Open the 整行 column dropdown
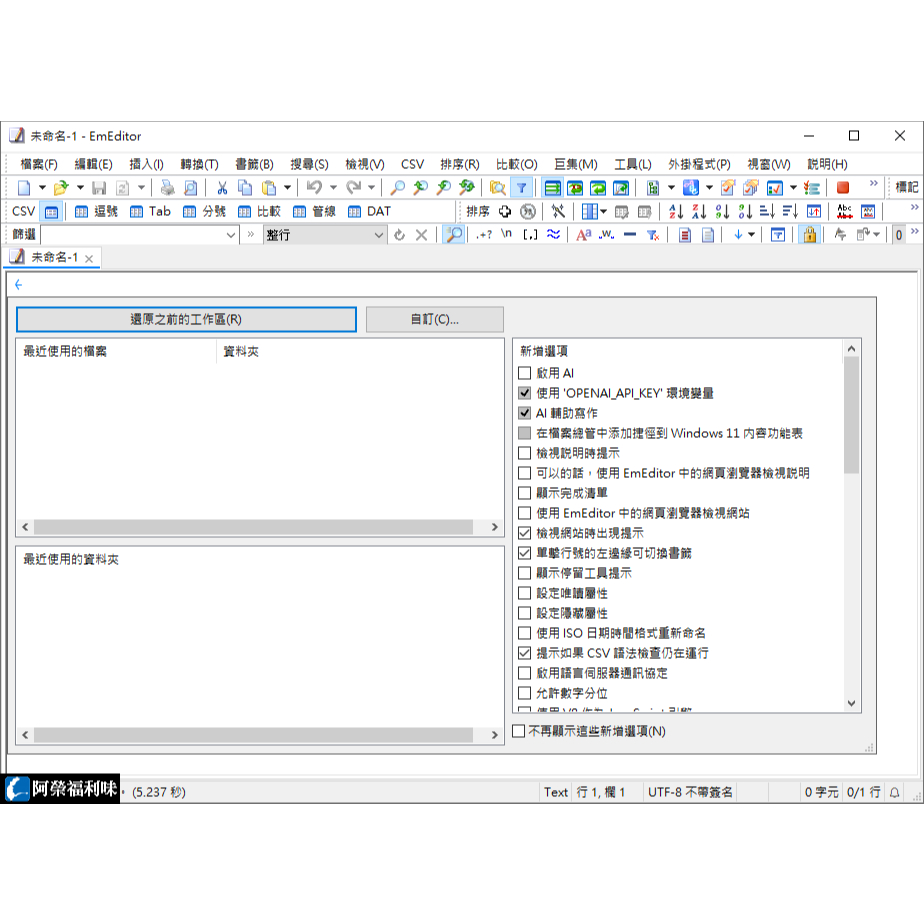Image resolution: width=924 pixels, height=924 pixels. (x=325, y=235)
